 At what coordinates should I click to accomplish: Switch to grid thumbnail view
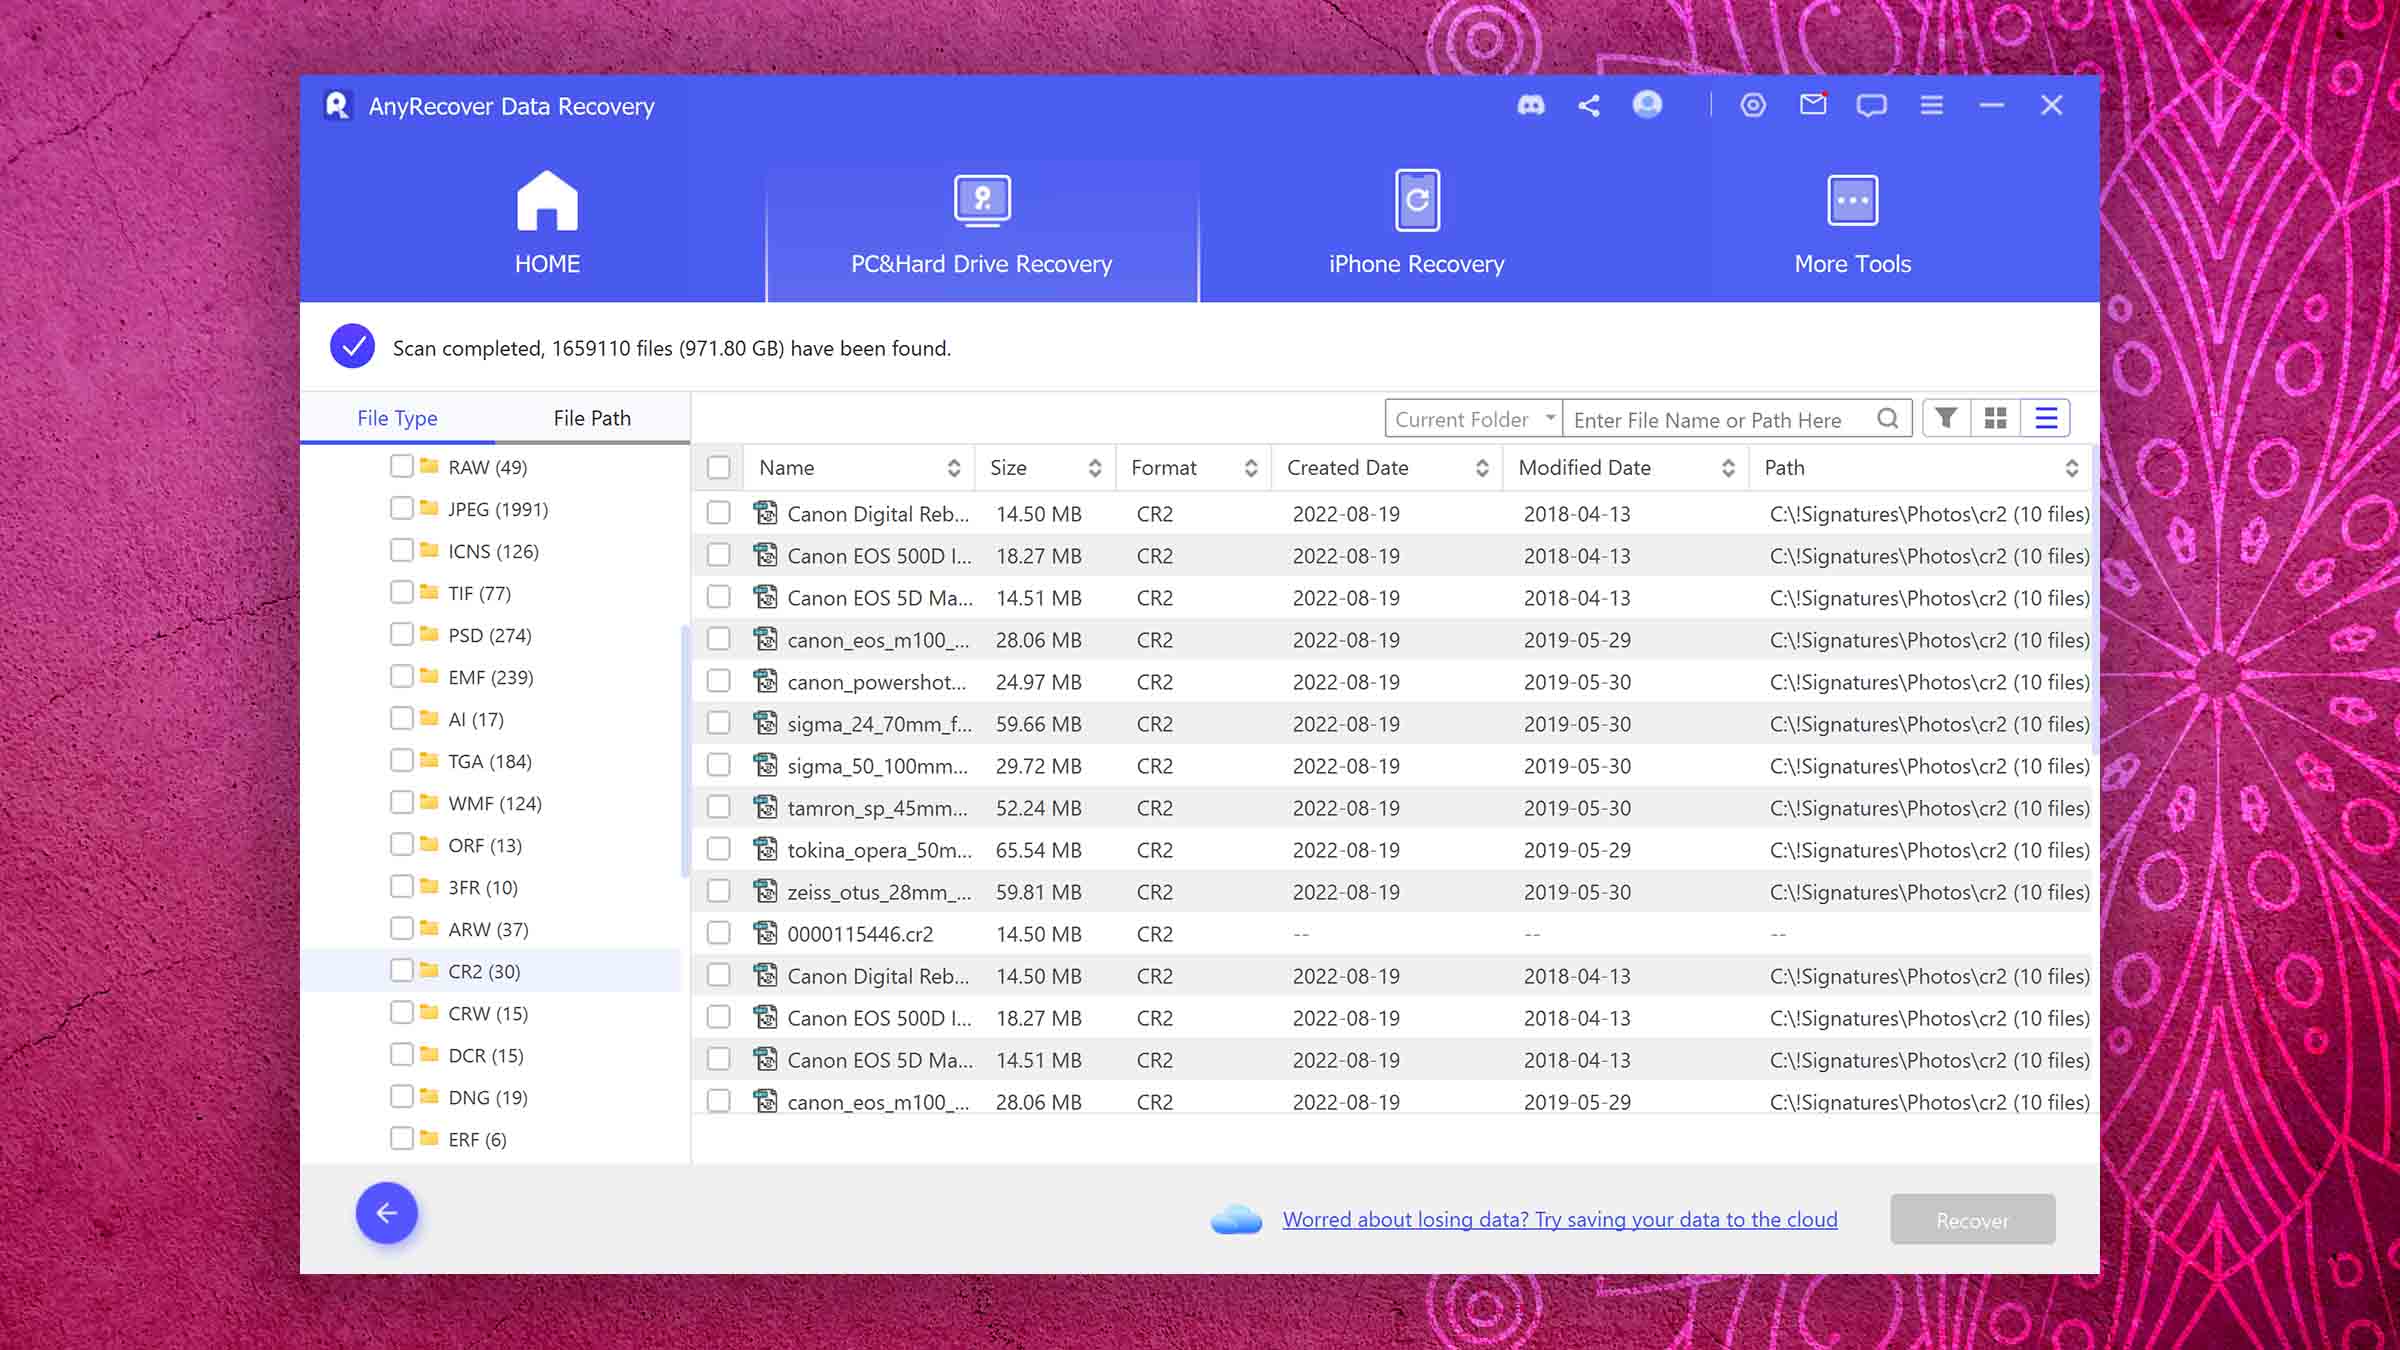(x=1995, y=418)
